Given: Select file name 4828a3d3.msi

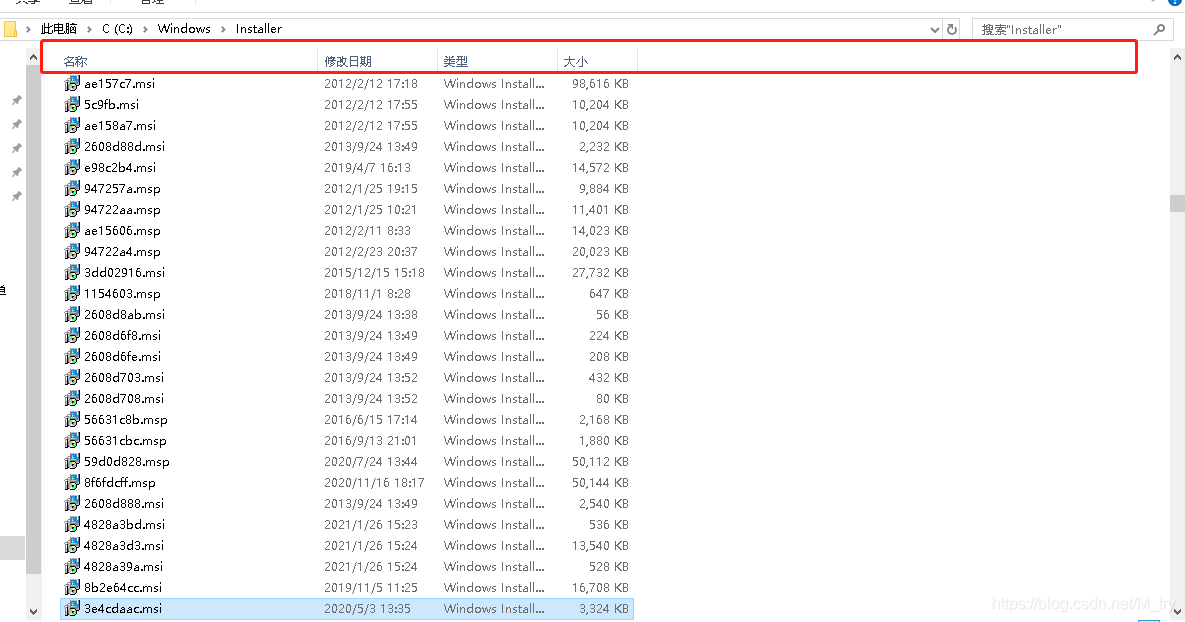Looking at the screenshot, I should click(x=124, y=546).
